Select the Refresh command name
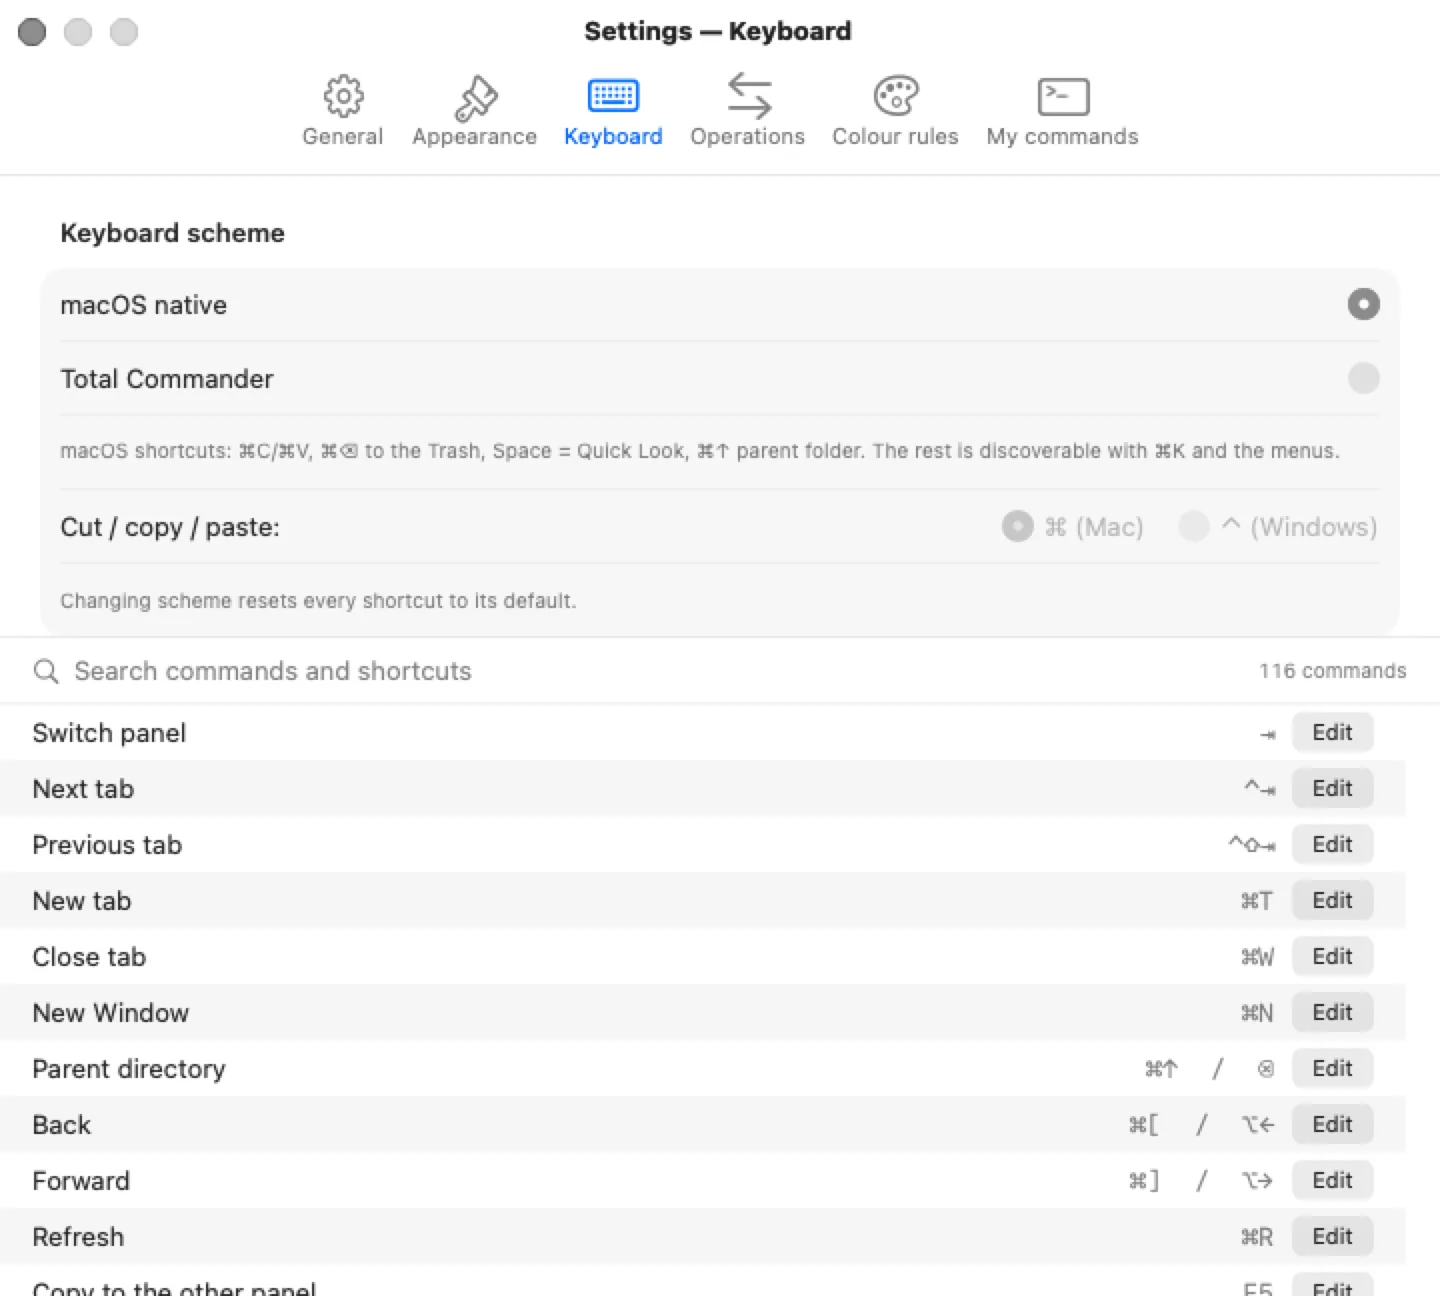This screenshot has width=1440, height=1296. (78, 1237)
